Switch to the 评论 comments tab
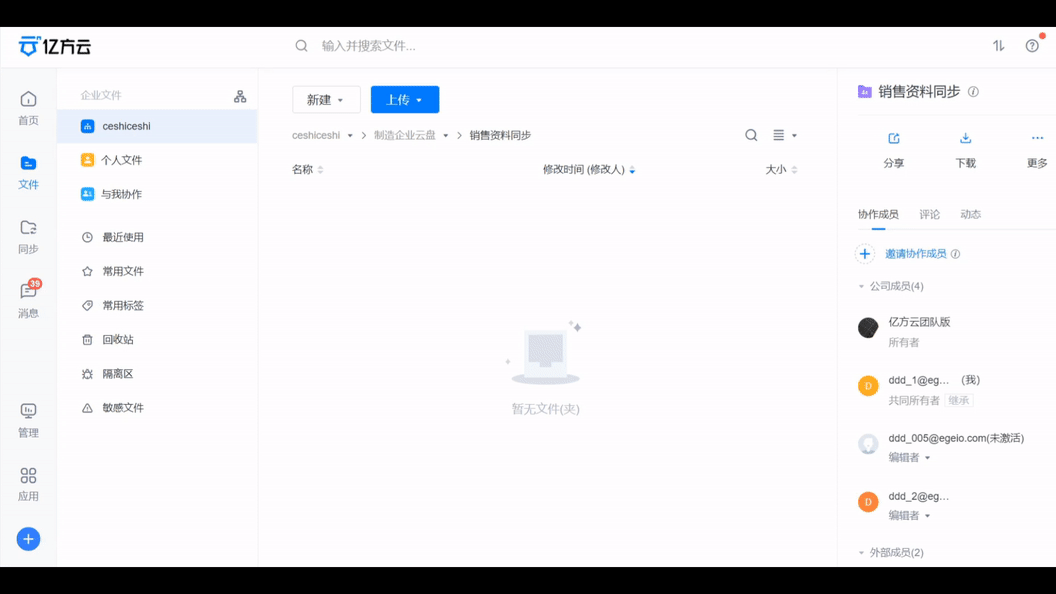 pos(929,213)
